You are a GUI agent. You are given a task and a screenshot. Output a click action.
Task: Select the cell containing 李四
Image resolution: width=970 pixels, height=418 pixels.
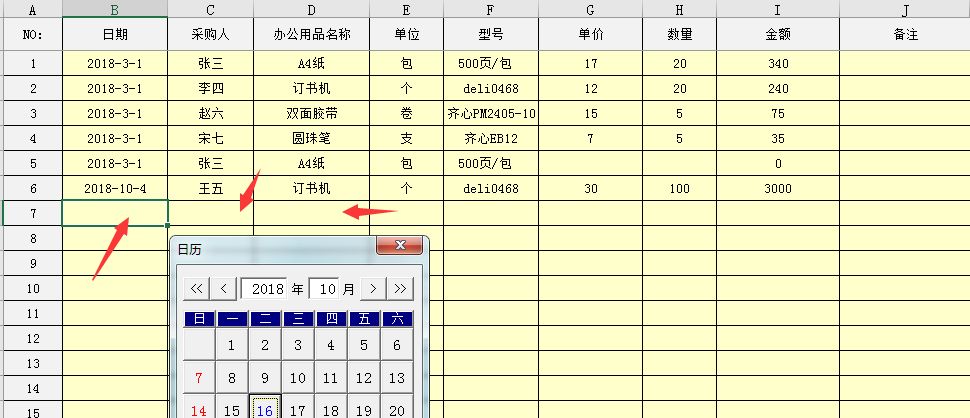click(210, 88)
